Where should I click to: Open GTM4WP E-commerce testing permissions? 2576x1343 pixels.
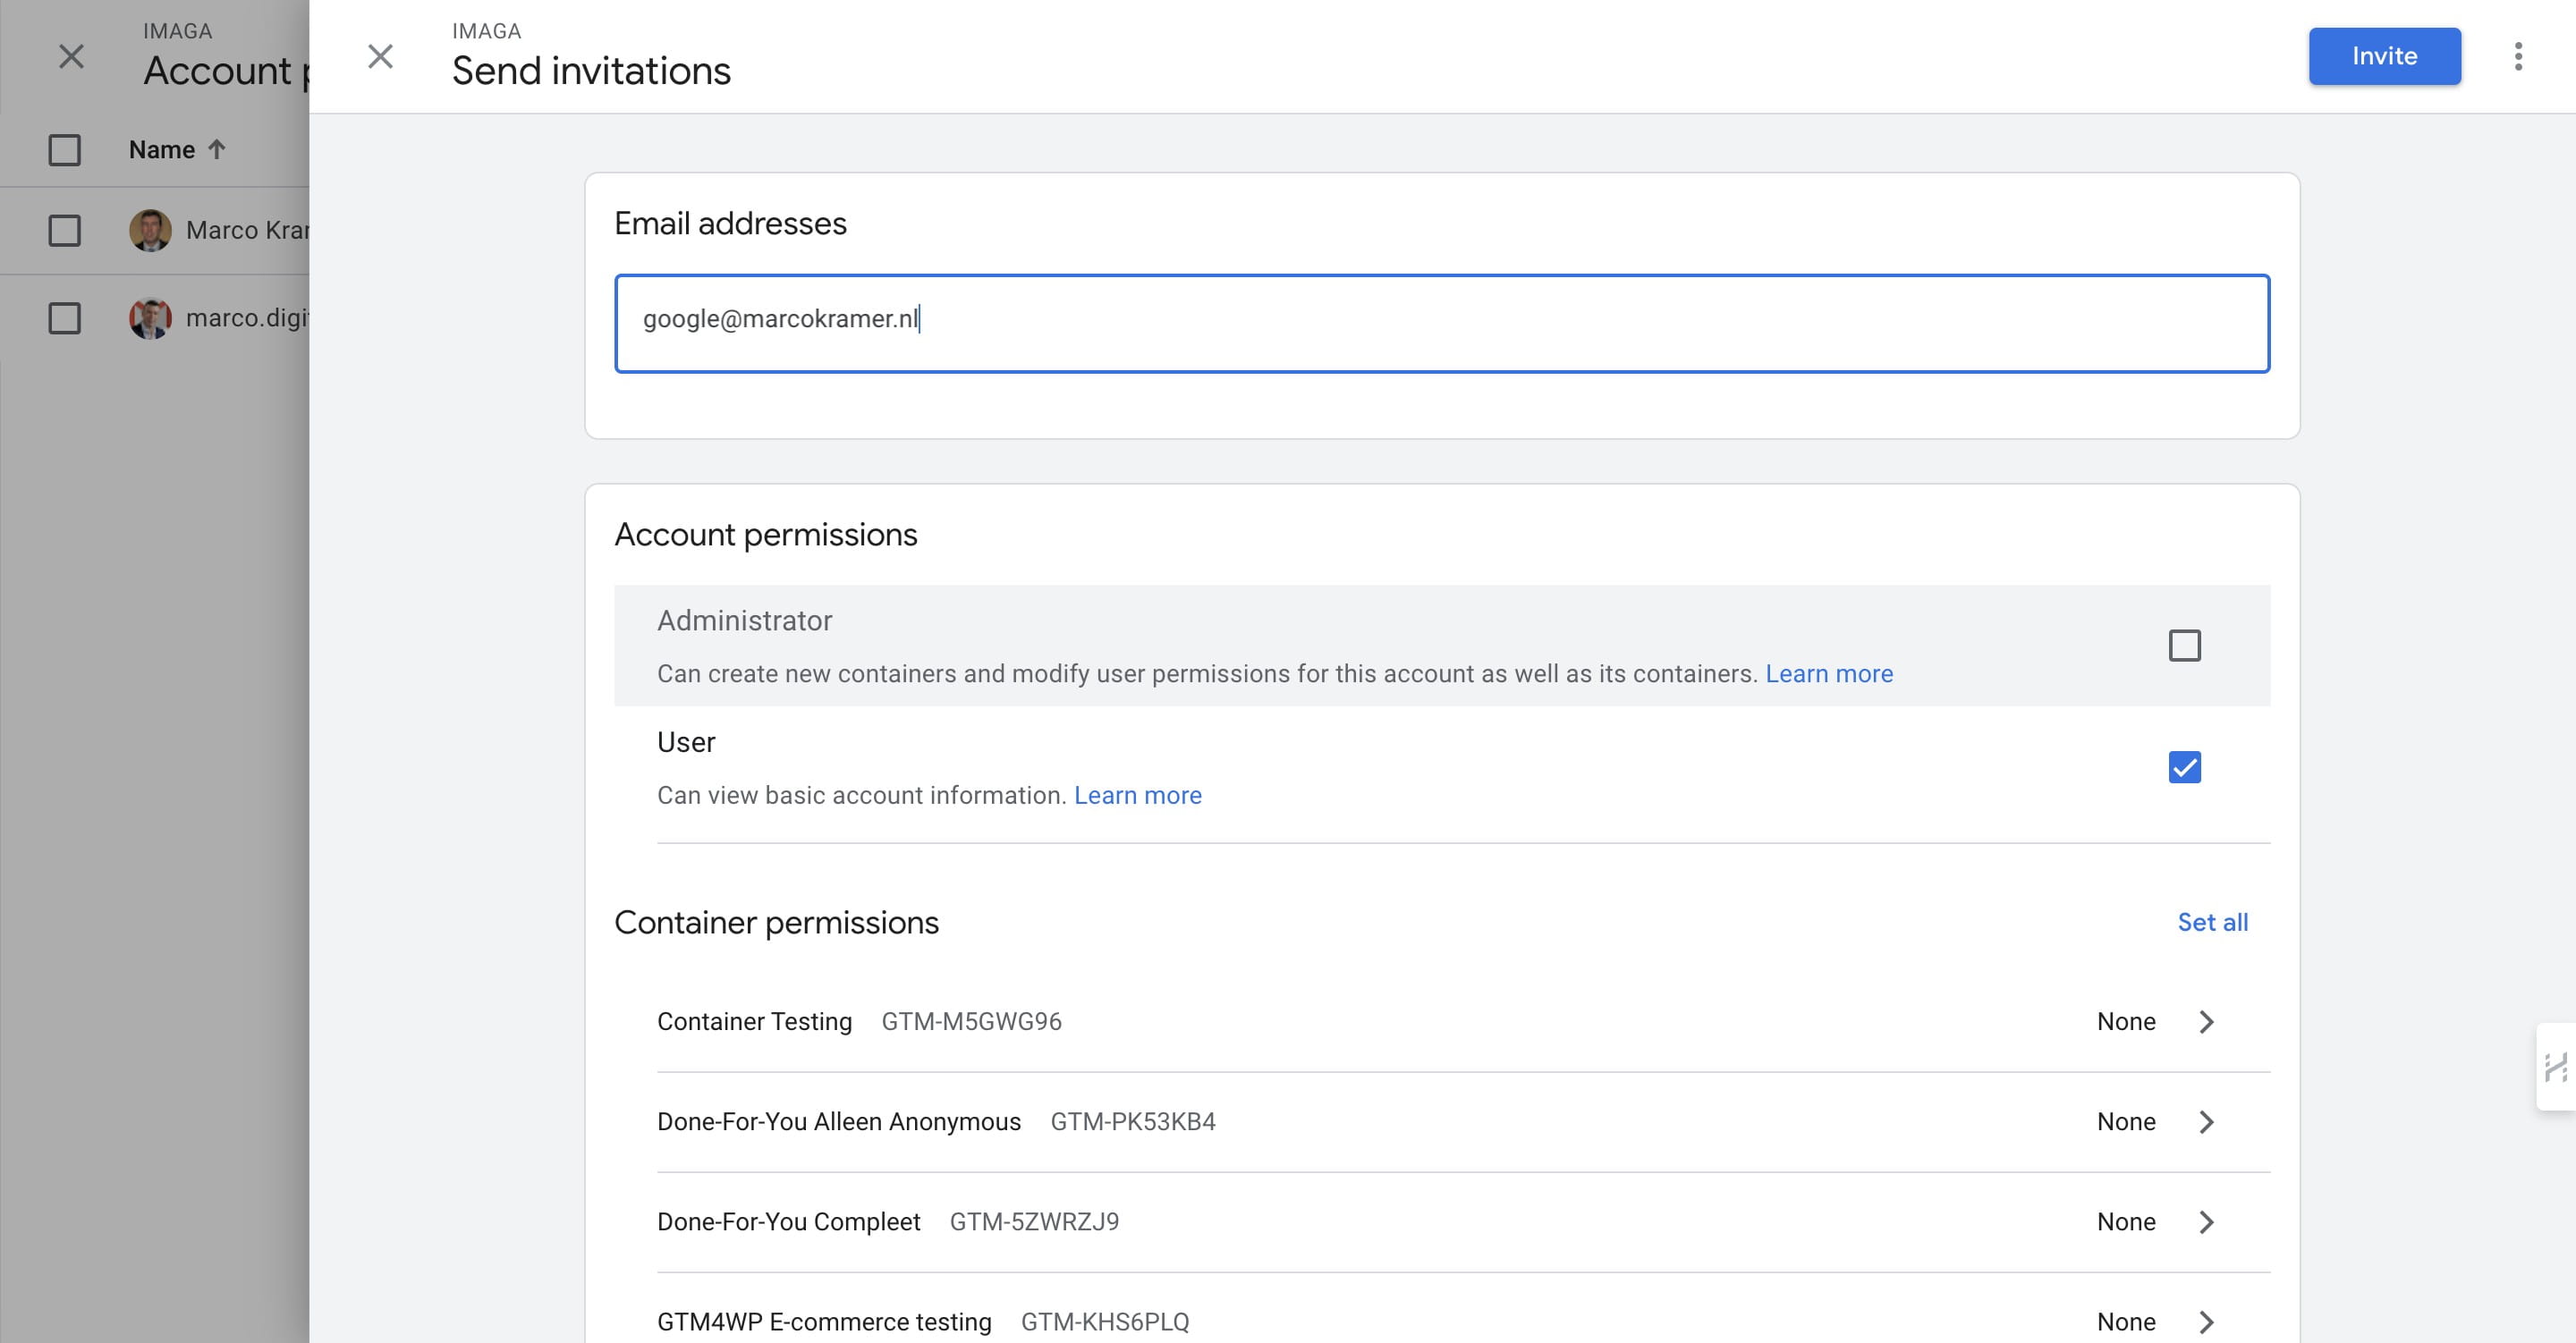2206,1321
